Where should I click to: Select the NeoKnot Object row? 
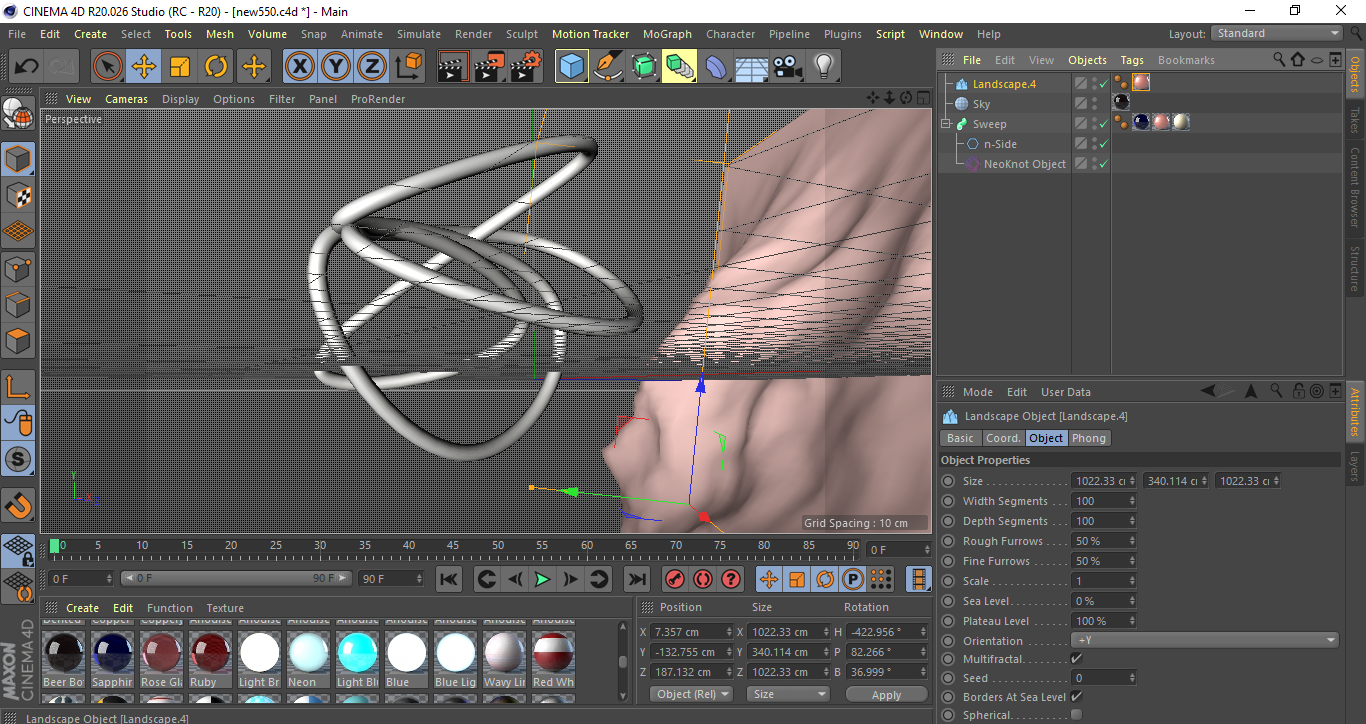(1024, 164)
